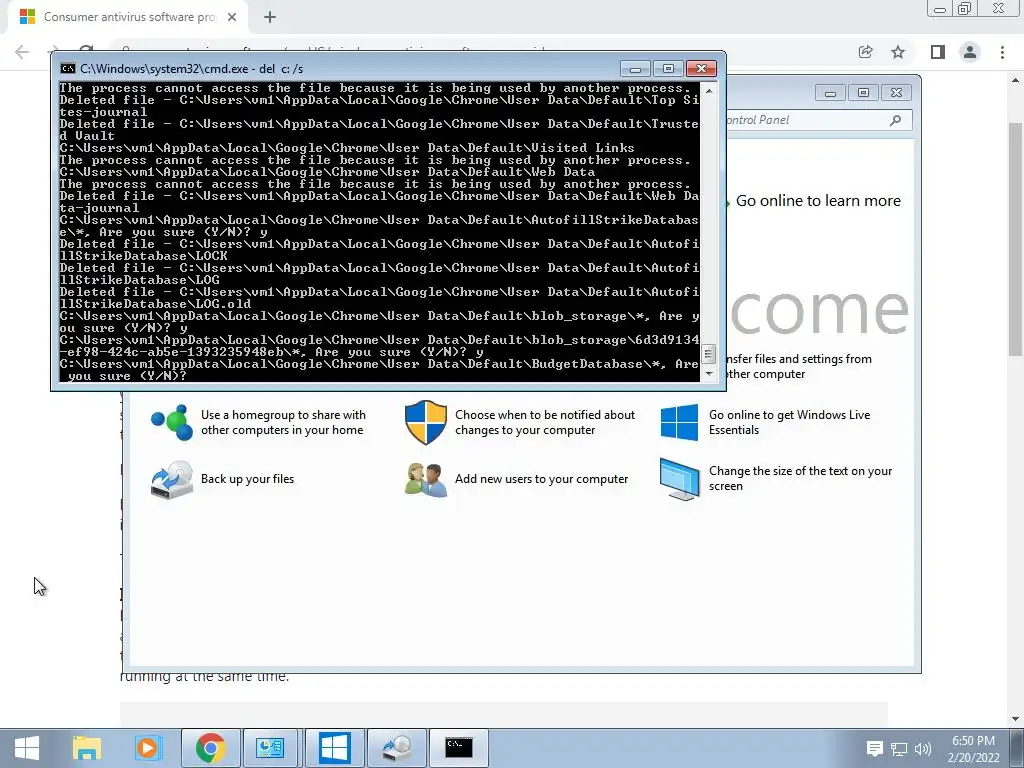Viewport: 1024px width, 768px height.
Task: Open the volume speaker tray icon
Action: pos(922,749)
